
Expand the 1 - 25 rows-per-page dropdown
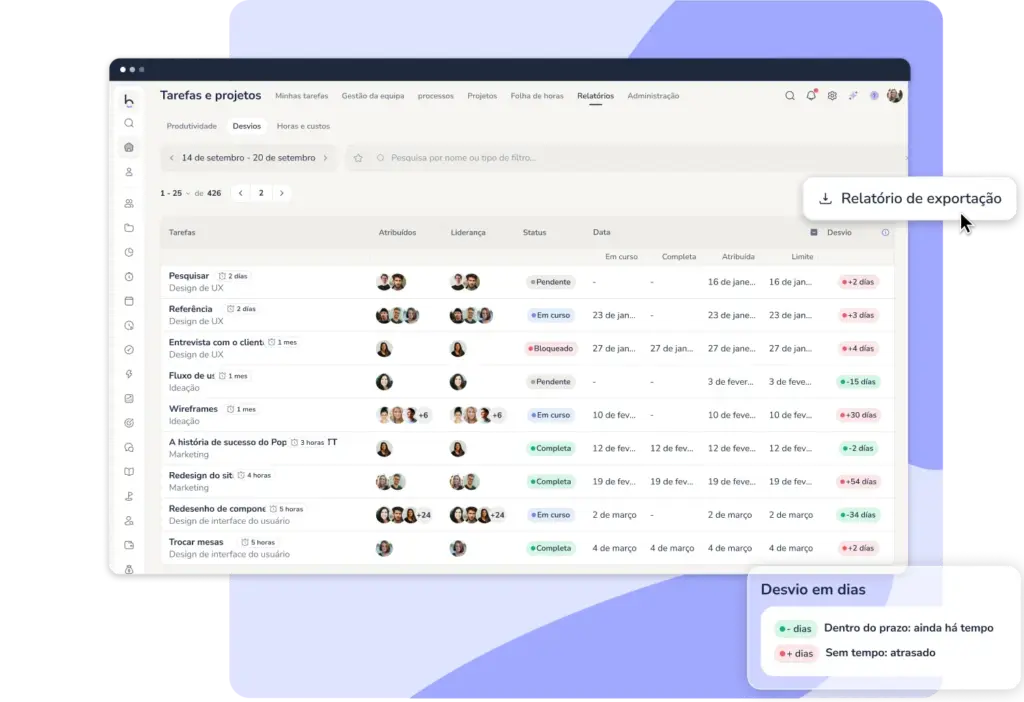(x=174, y=193)
